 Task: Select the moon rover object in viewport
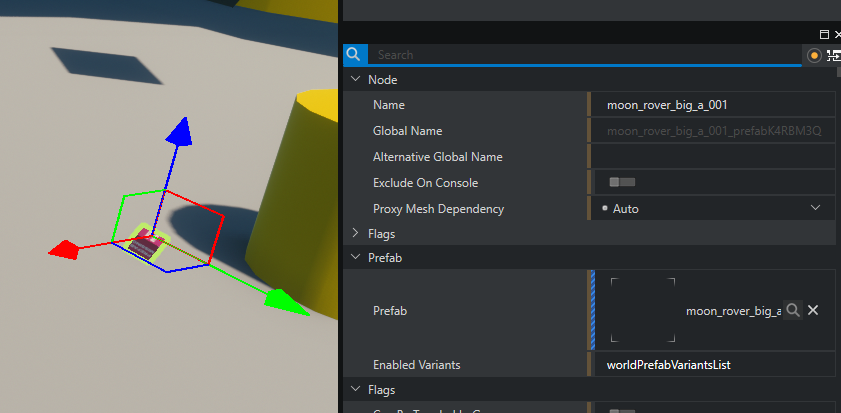pos(147,244)
